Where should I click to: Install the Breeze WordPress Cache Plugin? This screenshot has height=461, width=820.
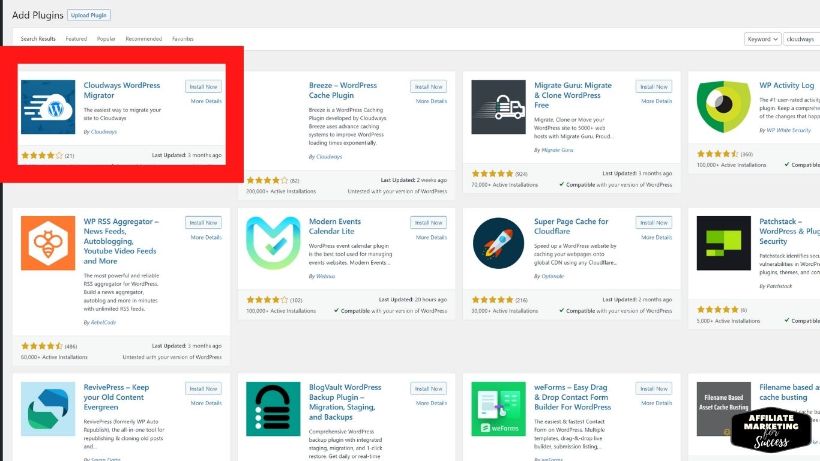click(x=428, y=87)
